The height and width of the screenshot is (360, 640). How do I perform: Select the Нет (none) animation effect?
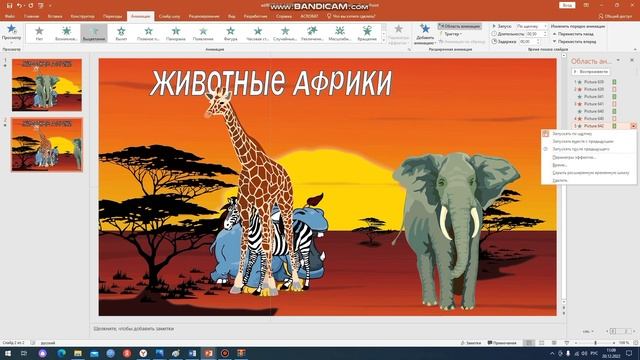pos(39,33)
